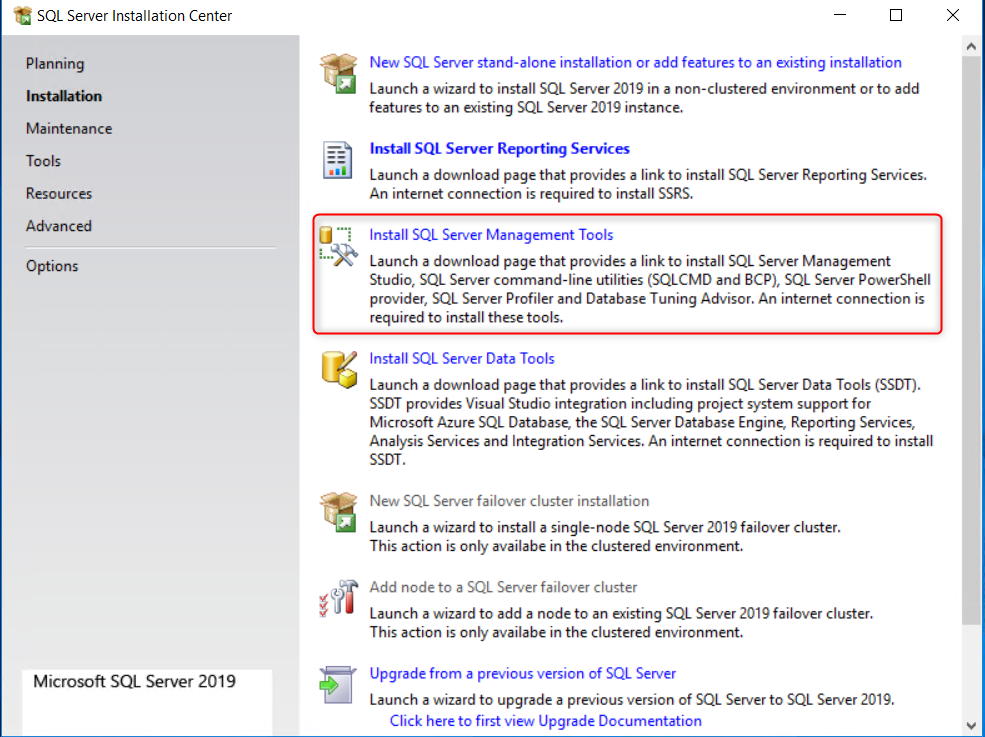Image resolution: width=985 pixels, height=737 pixels.
Task: Click the failover cluster installation box icon
Action: click(x=339, y=512)
